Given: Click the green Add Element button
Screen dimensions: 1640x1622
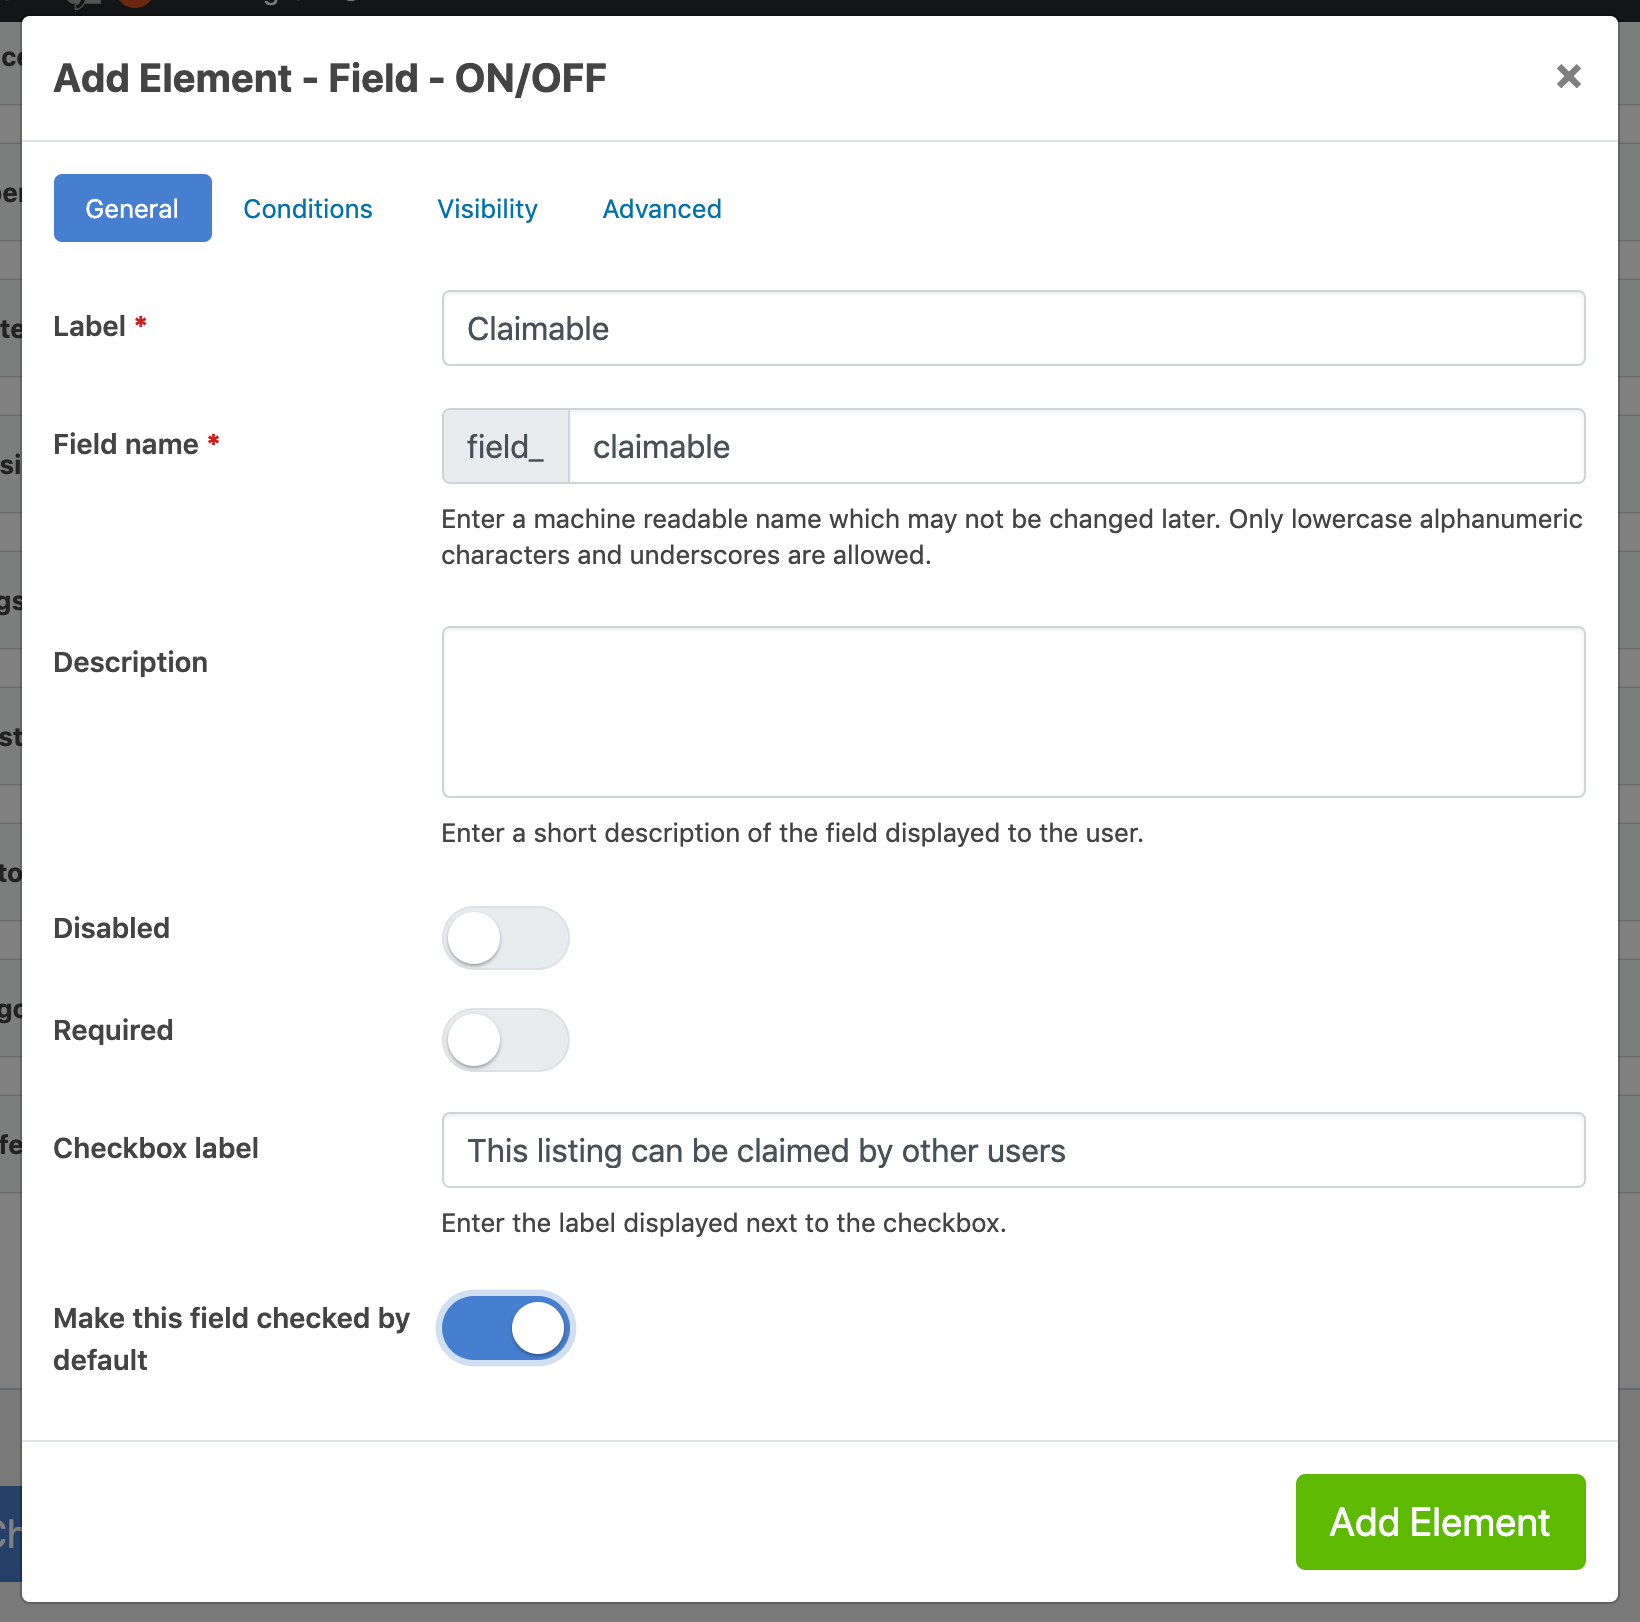Looking at the screenshot, I should 1441,1522.
